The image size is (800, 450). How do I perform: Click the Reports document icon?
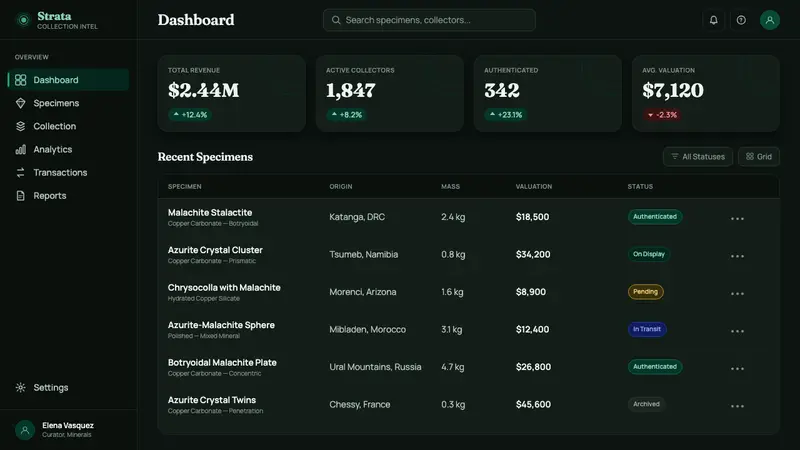point(20,195)
